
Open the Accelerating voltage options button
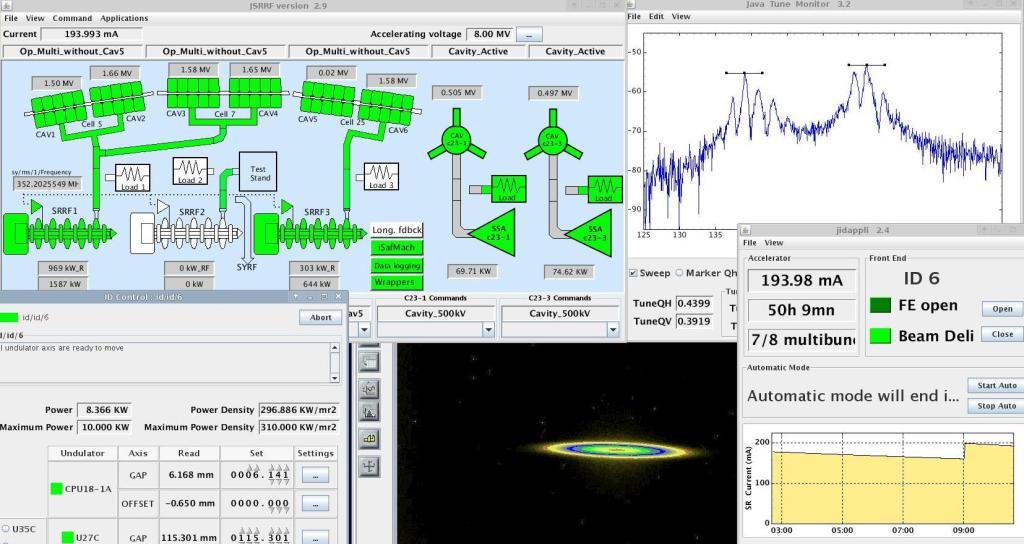[528, 34]
